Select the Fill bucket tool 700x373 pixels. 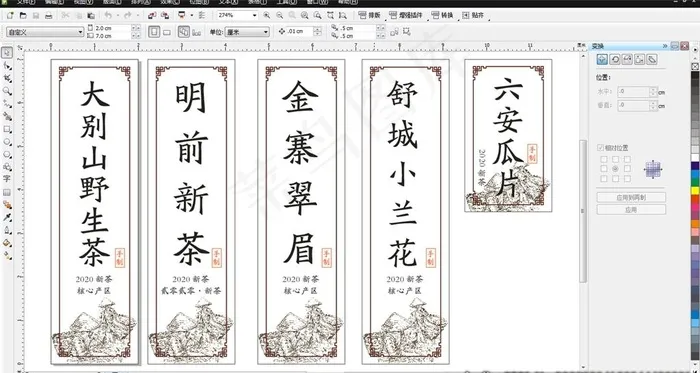coord(7,243)
